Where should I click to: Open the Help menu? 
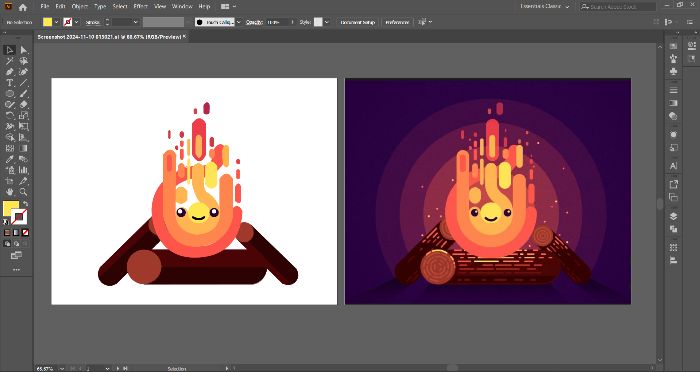204,7
